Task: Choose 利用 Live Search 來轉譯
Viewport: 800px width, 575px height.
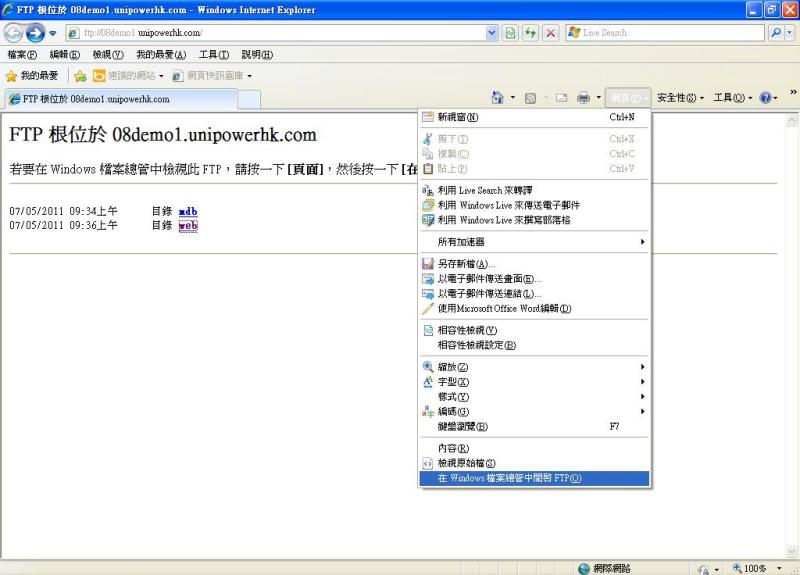Action: [x=534, y=190]
